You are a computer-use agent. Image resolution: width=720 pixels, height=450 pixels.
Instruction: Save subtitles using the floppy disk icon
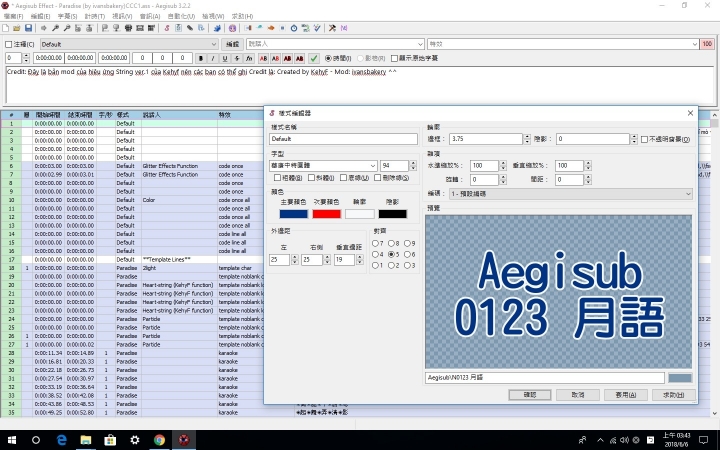point(28,28)
